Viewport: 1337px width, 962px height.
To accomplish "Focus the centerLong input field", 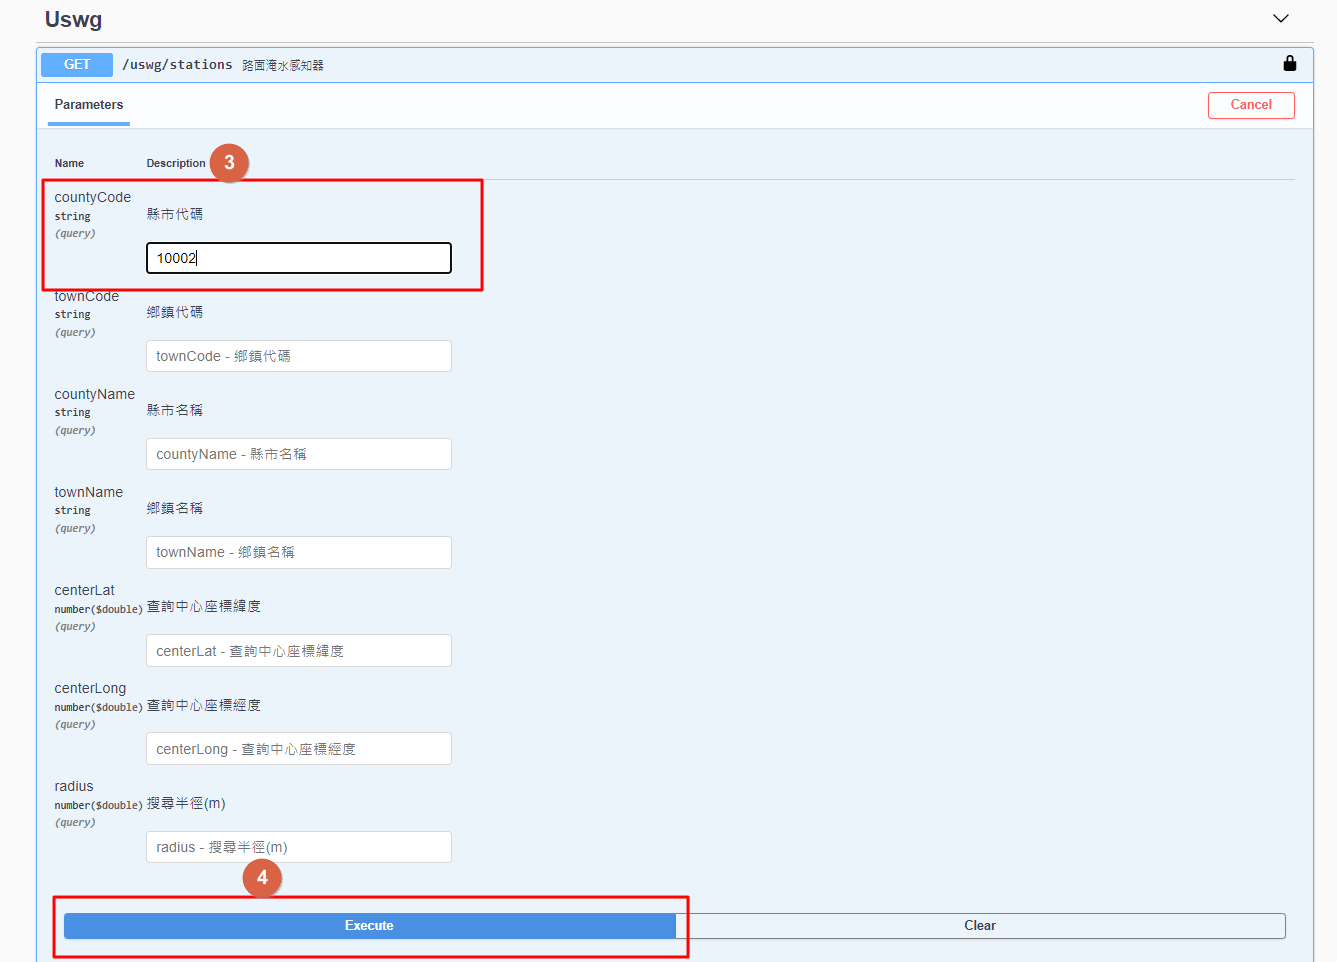I will pyautogui.click(x=298, y=749).
